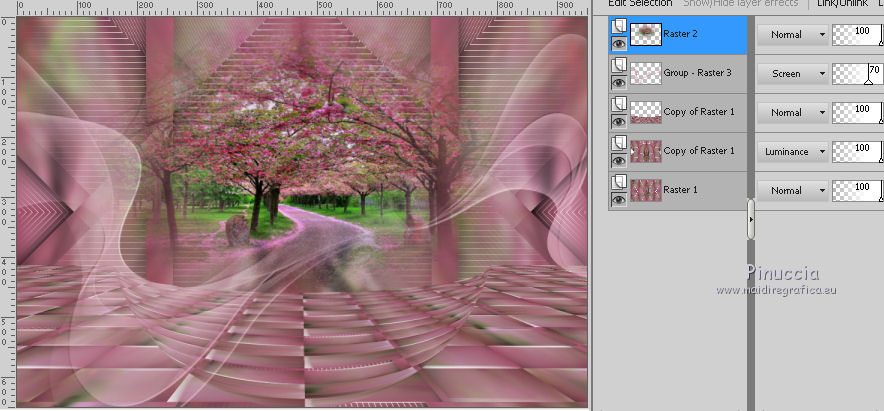Click the opacity slider for Raster 1
Screen dimensions: 884x411
858,191
